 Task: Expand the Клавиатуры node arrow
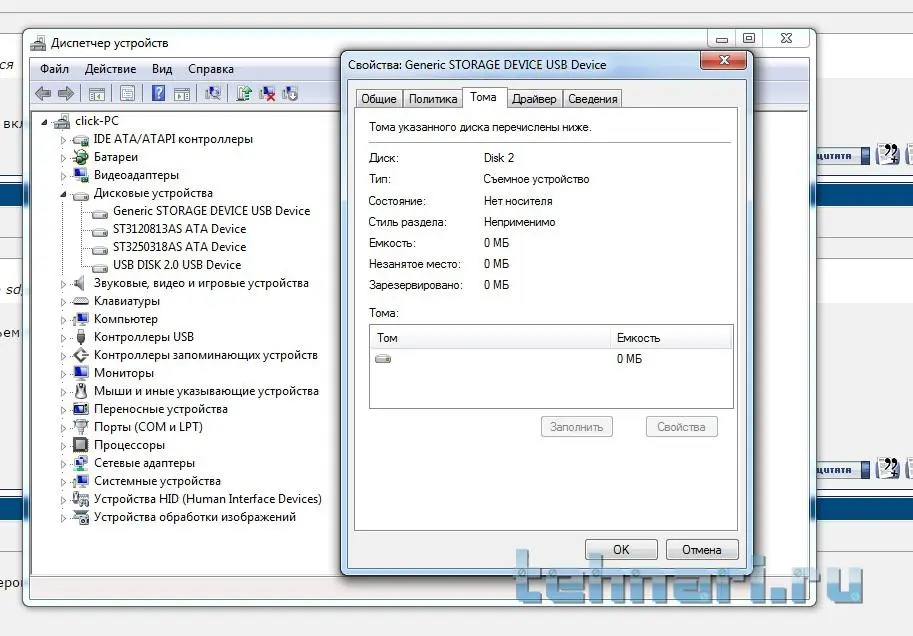pyautogui.click(x=63, y=302)
